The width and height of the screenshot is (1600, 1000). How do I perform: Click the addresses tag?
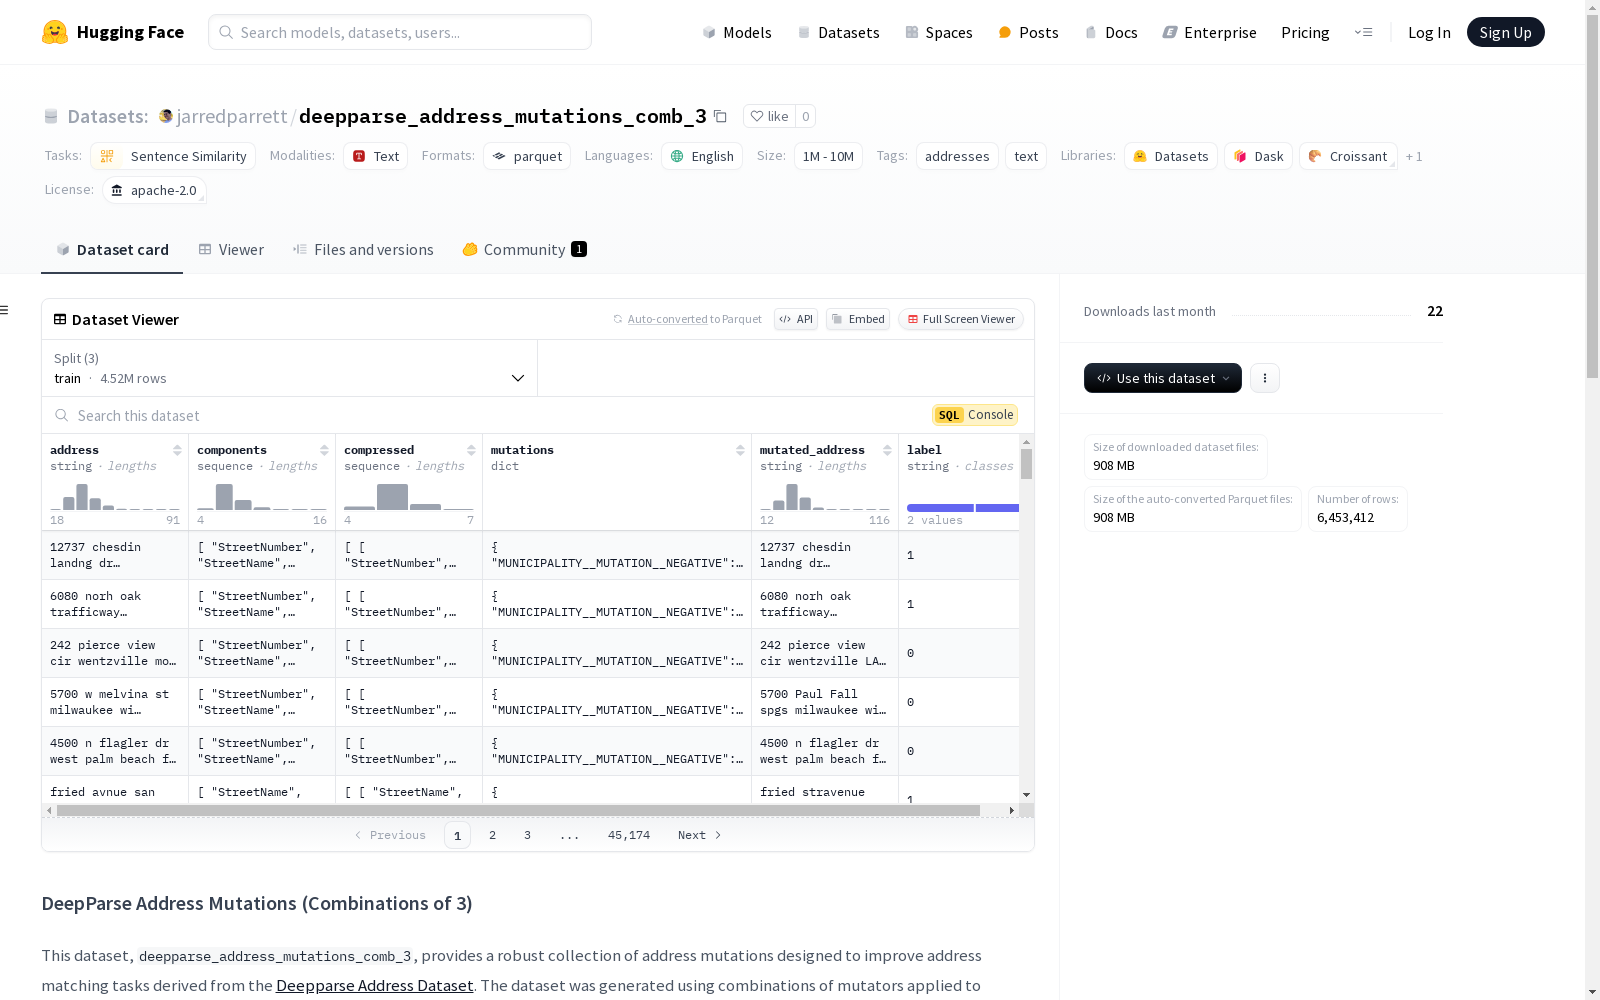point(957,156)
